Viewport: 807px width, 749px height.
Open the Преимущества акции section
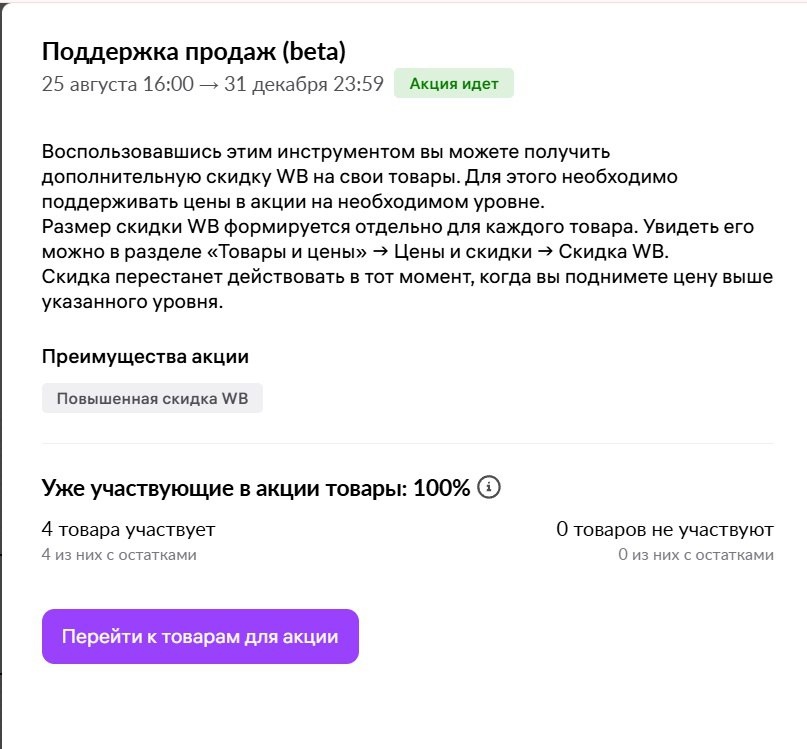point(145,356)
